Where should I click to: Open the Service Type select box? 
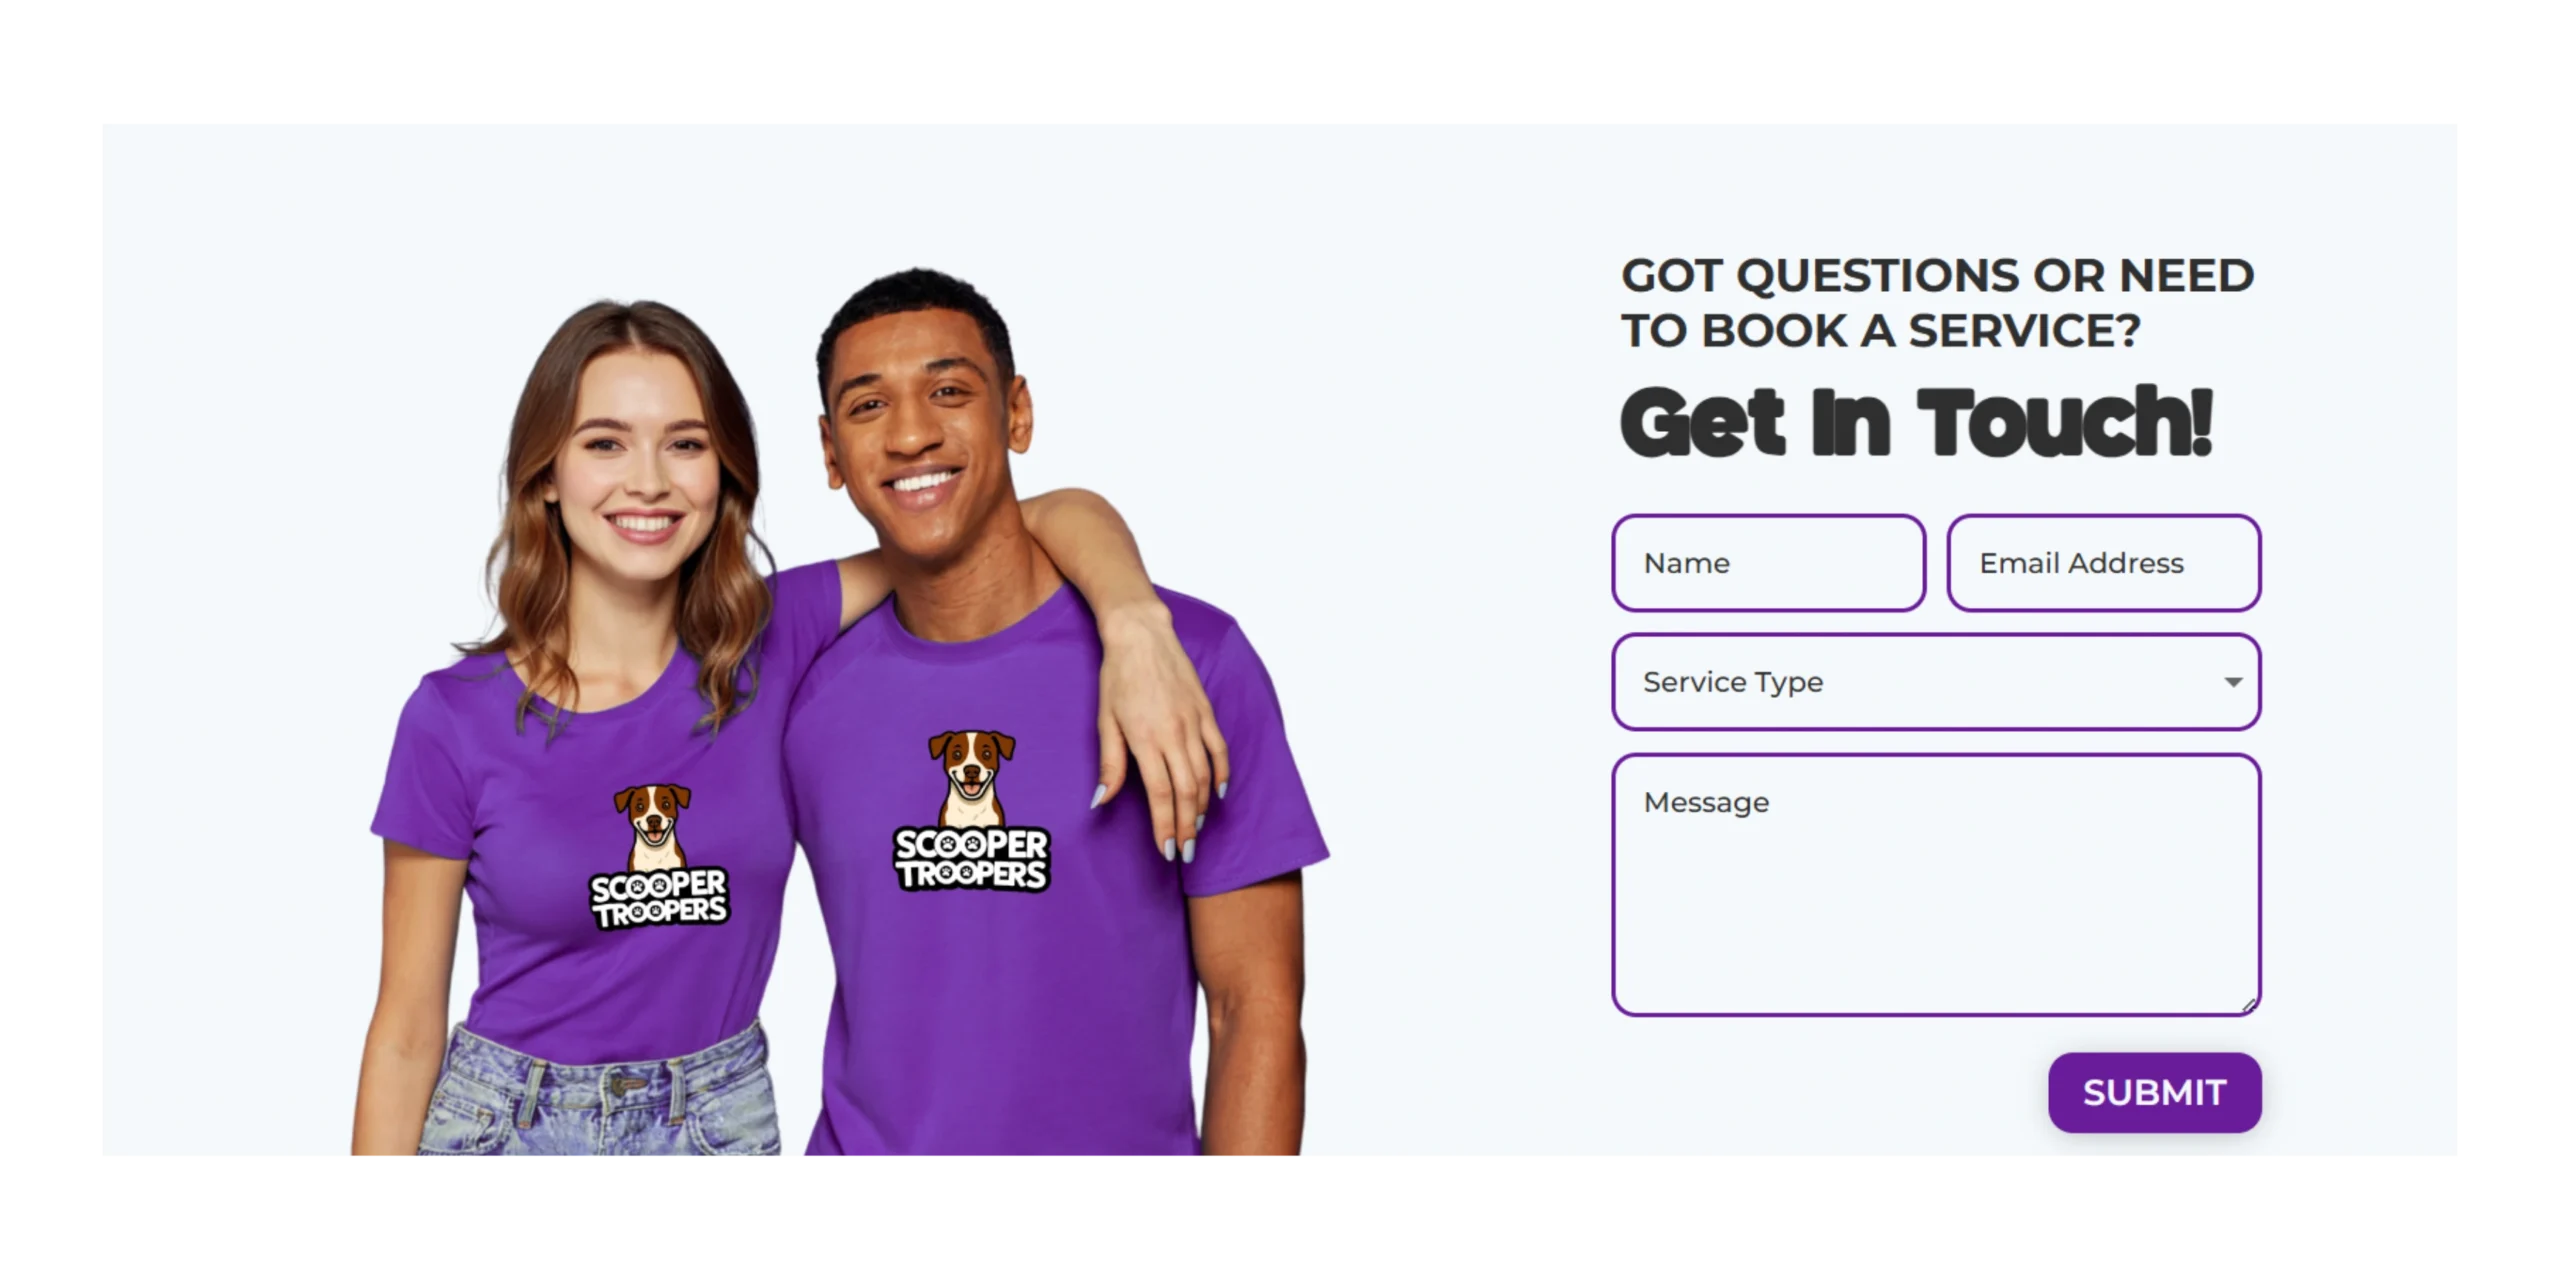[x=1936, y=682]
